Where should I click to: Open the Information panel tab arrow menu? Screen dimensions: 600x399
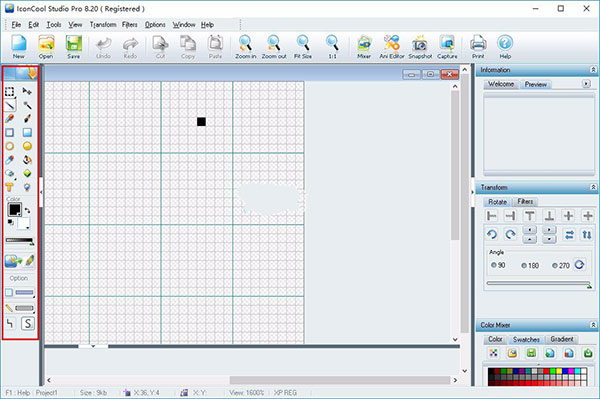(x=586, y=84)
